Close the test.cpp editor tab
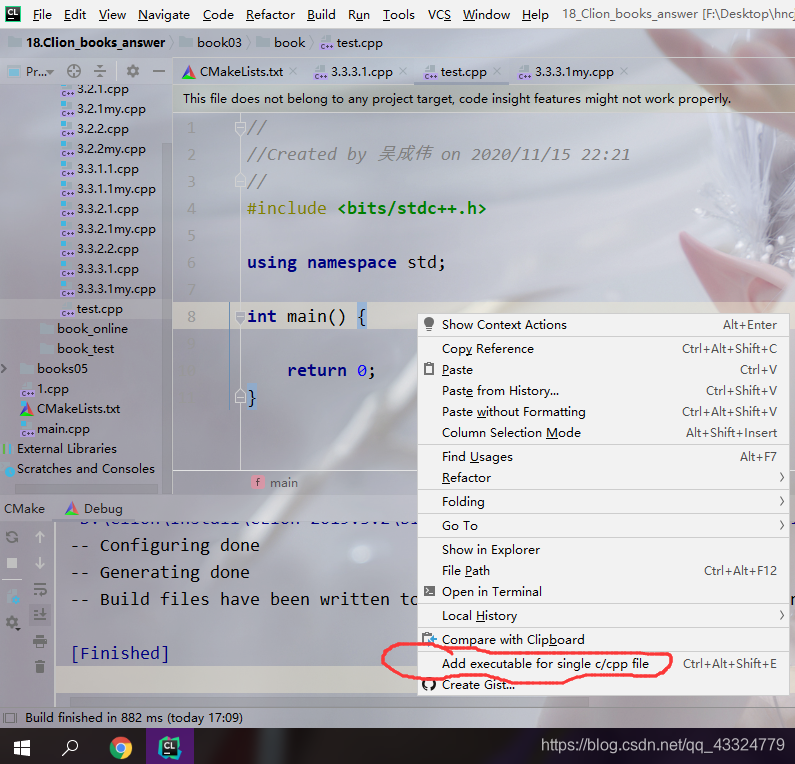Screen dimensions: 795x764 [x=497, y=71]
